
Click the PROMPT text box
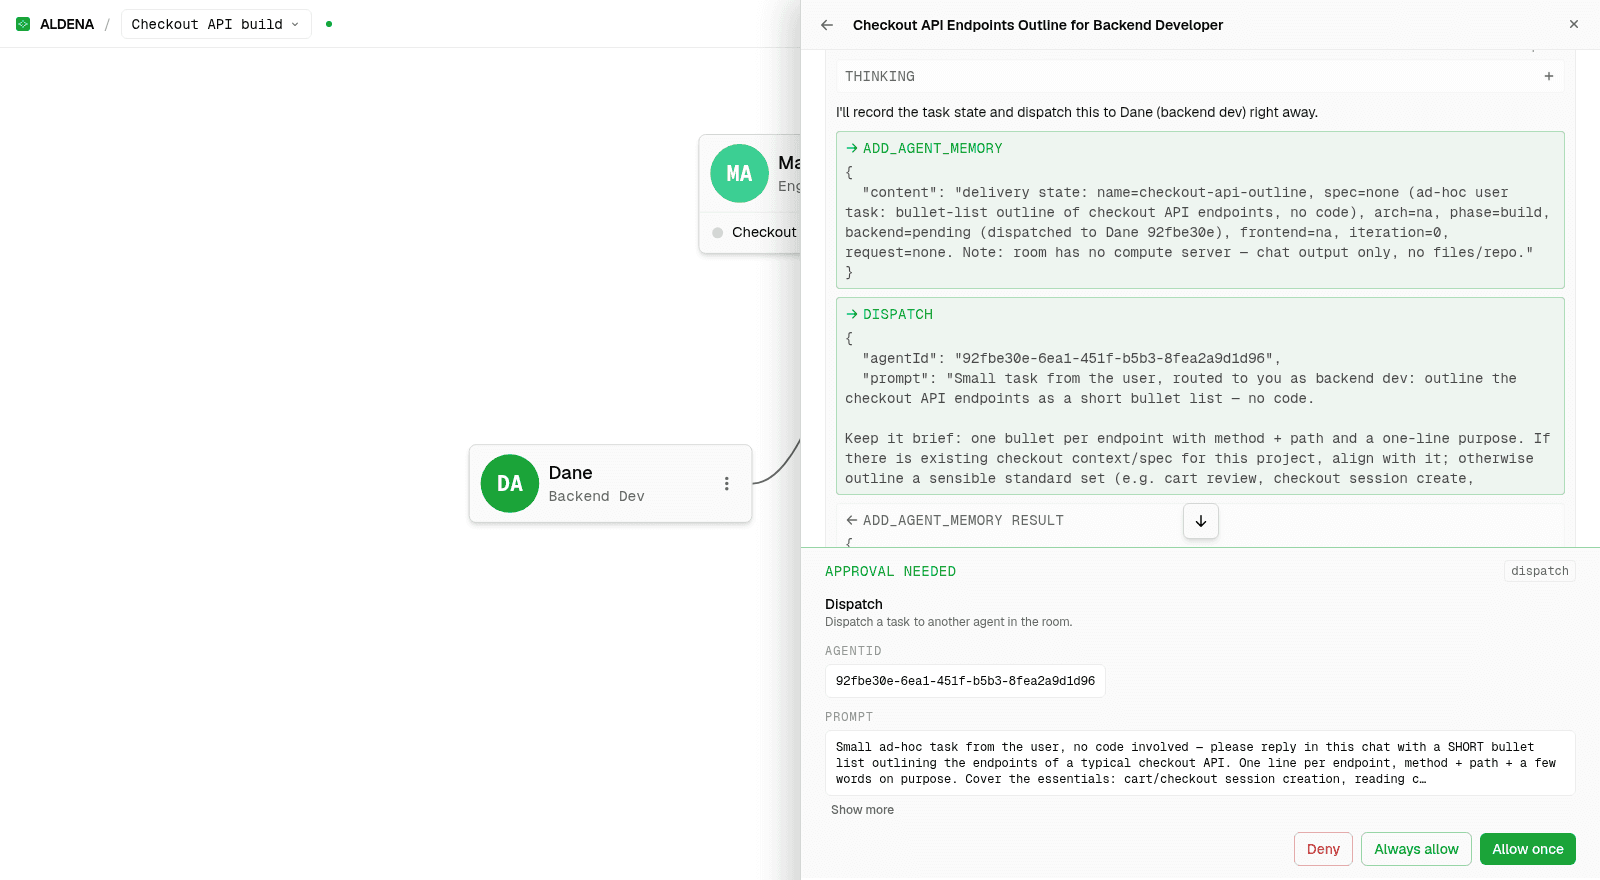click(x=1200, y=763)
